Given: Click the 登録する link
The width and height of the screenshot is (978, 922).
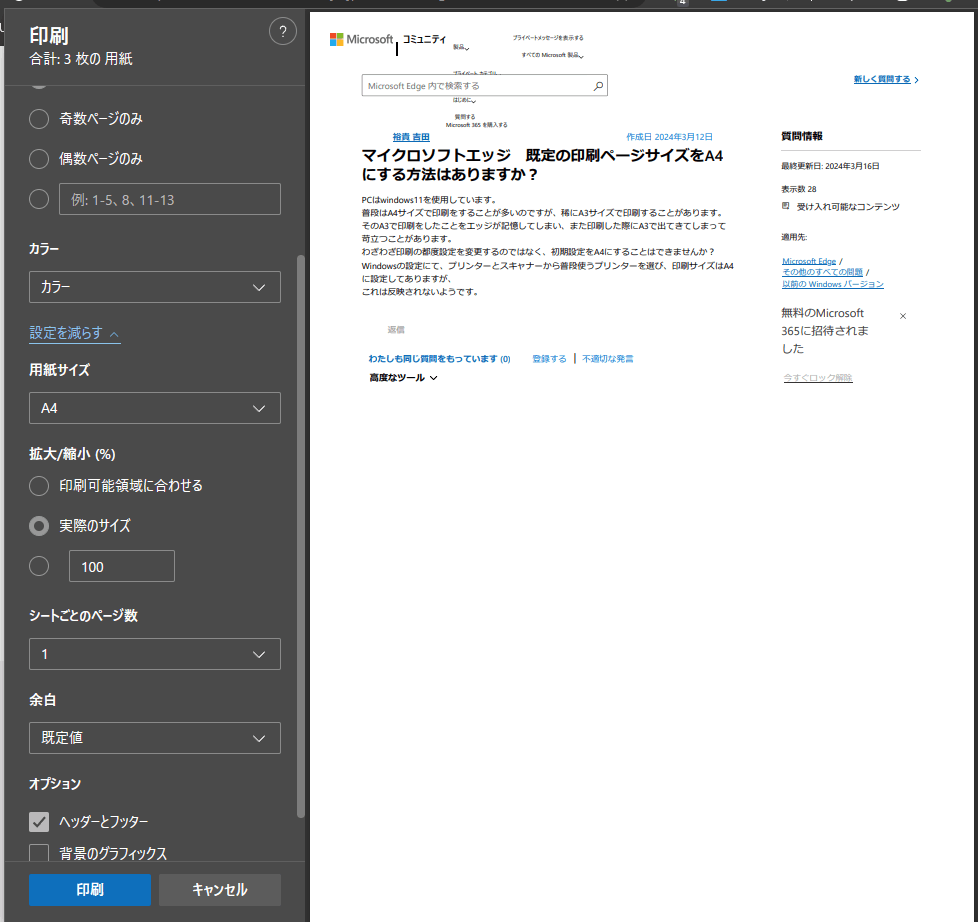Looking at the screenshot, I should [x=550, y=359].
